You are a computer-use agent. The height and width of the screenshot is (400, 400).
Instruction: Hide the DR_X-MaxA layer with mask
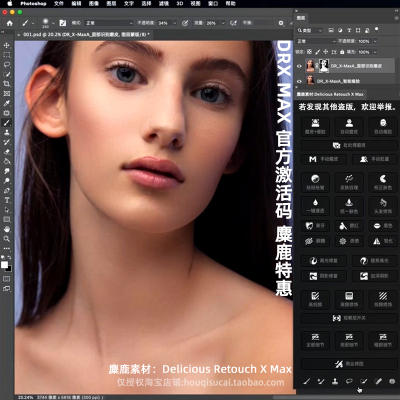[x=299, y=66]
